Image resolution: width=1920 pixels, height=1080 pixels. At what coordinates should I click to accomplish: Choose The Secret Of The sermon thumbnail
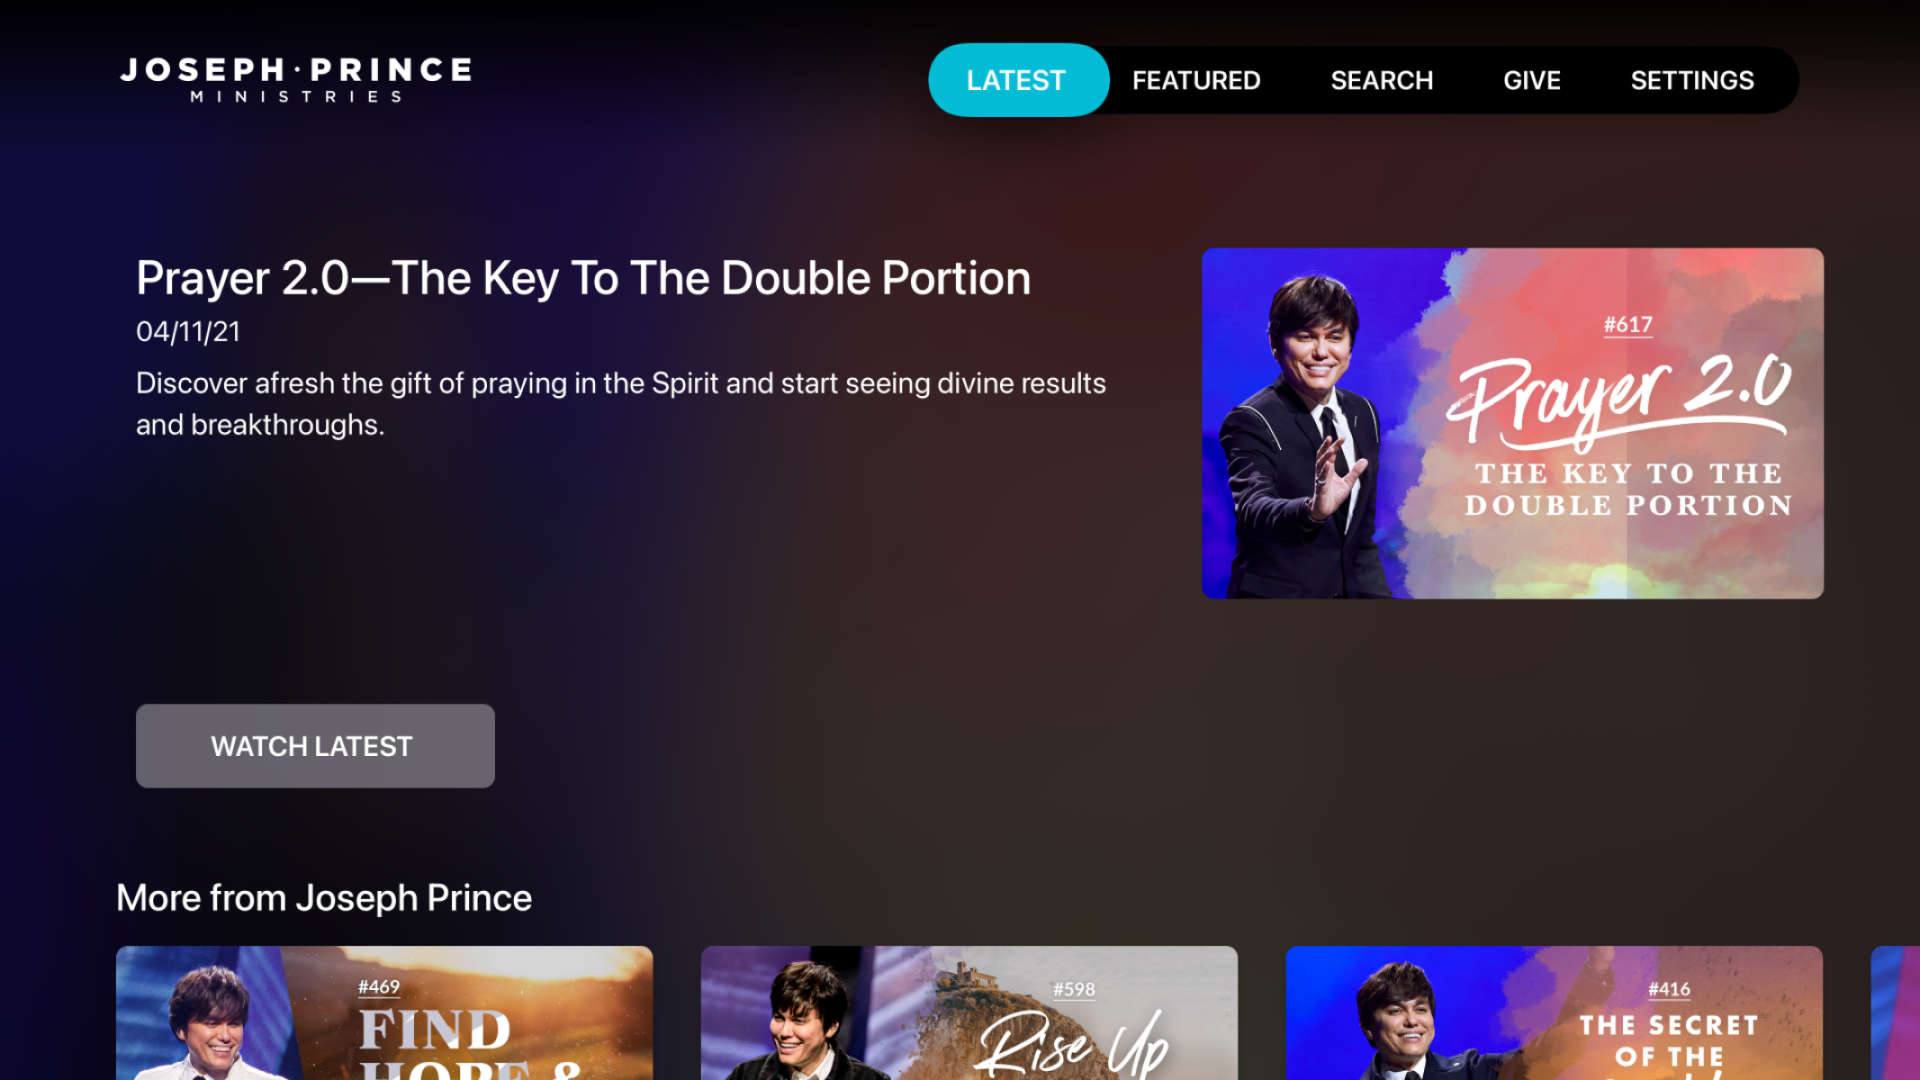point(1554,1012)
